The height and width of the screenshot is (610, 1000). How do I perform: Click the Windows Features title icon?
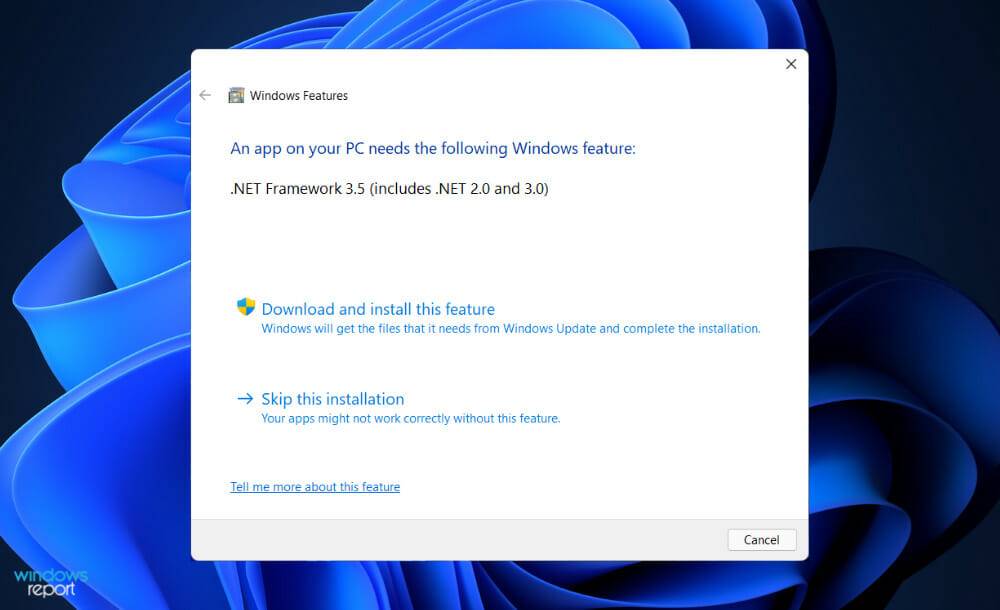tap(236, 95)
